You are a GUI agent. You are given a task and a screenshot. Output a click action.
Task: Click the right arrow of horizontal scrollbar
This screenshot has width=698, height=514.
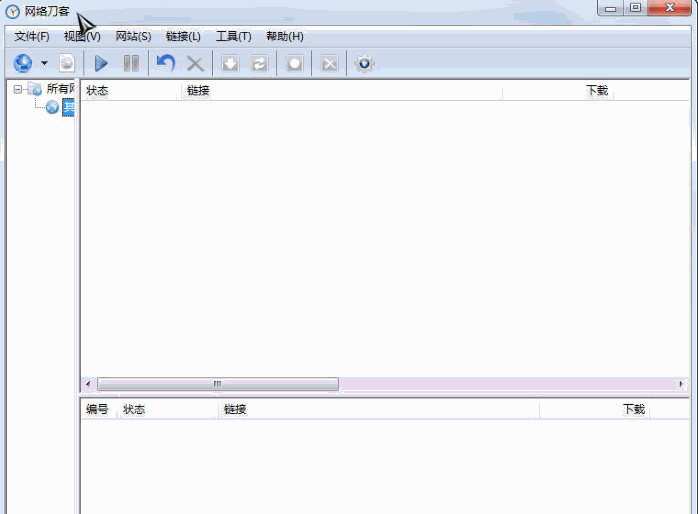coord(681,384)
